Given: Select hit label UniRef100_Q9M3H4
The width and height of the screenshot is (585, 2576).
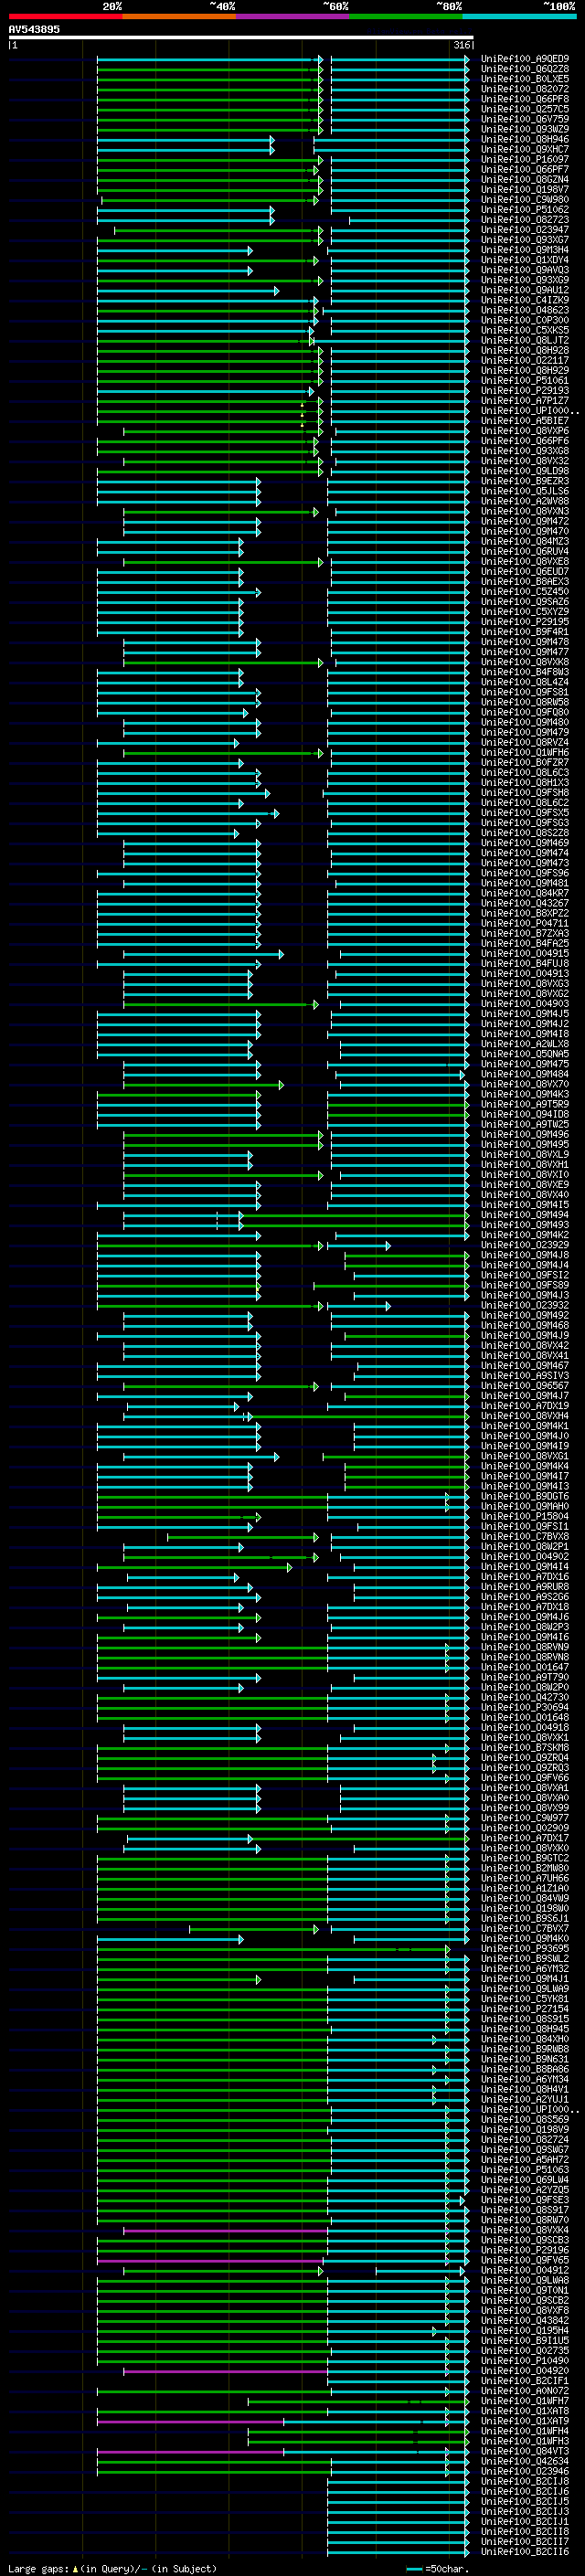Looking at the screenshot, I should 525,250.
